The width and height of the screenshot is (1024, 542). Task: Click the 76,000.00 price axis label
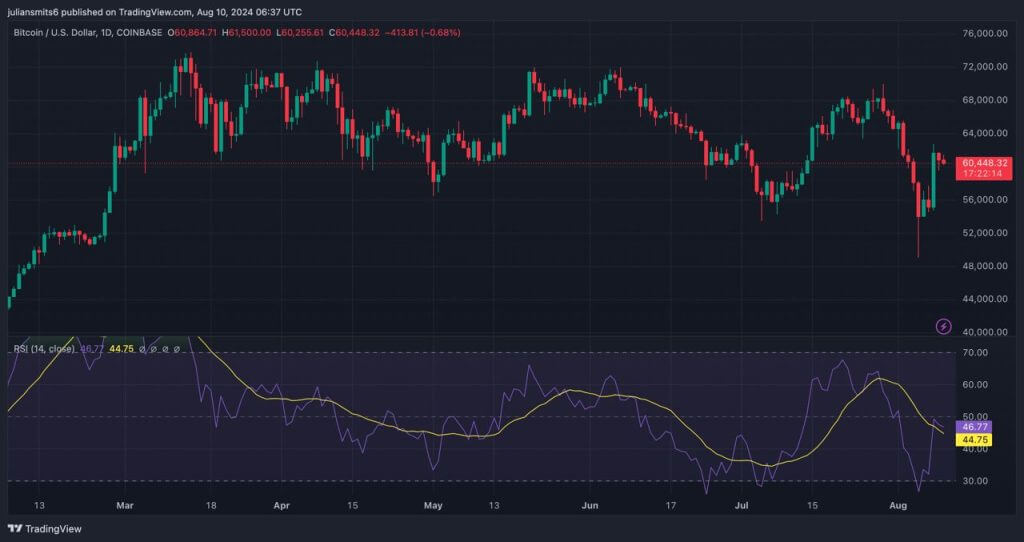pos(984,33)
